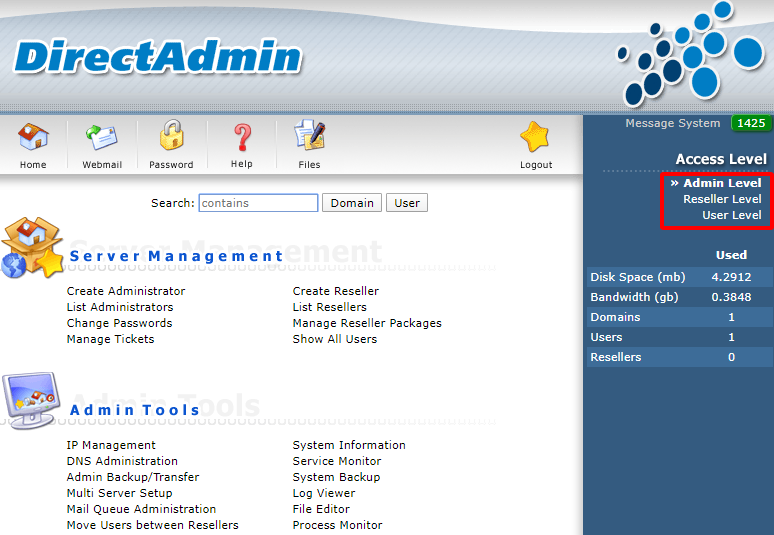Click the Used column header
The height and width of the screenshot is (535, 774).
pyautogui.click(x=731, y=255)
